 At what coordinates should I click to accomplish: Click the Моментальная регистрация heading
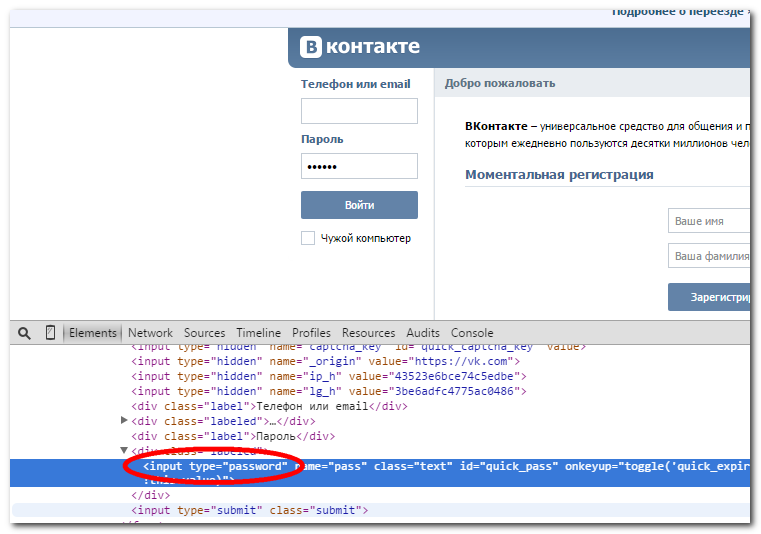coord(559,175)
